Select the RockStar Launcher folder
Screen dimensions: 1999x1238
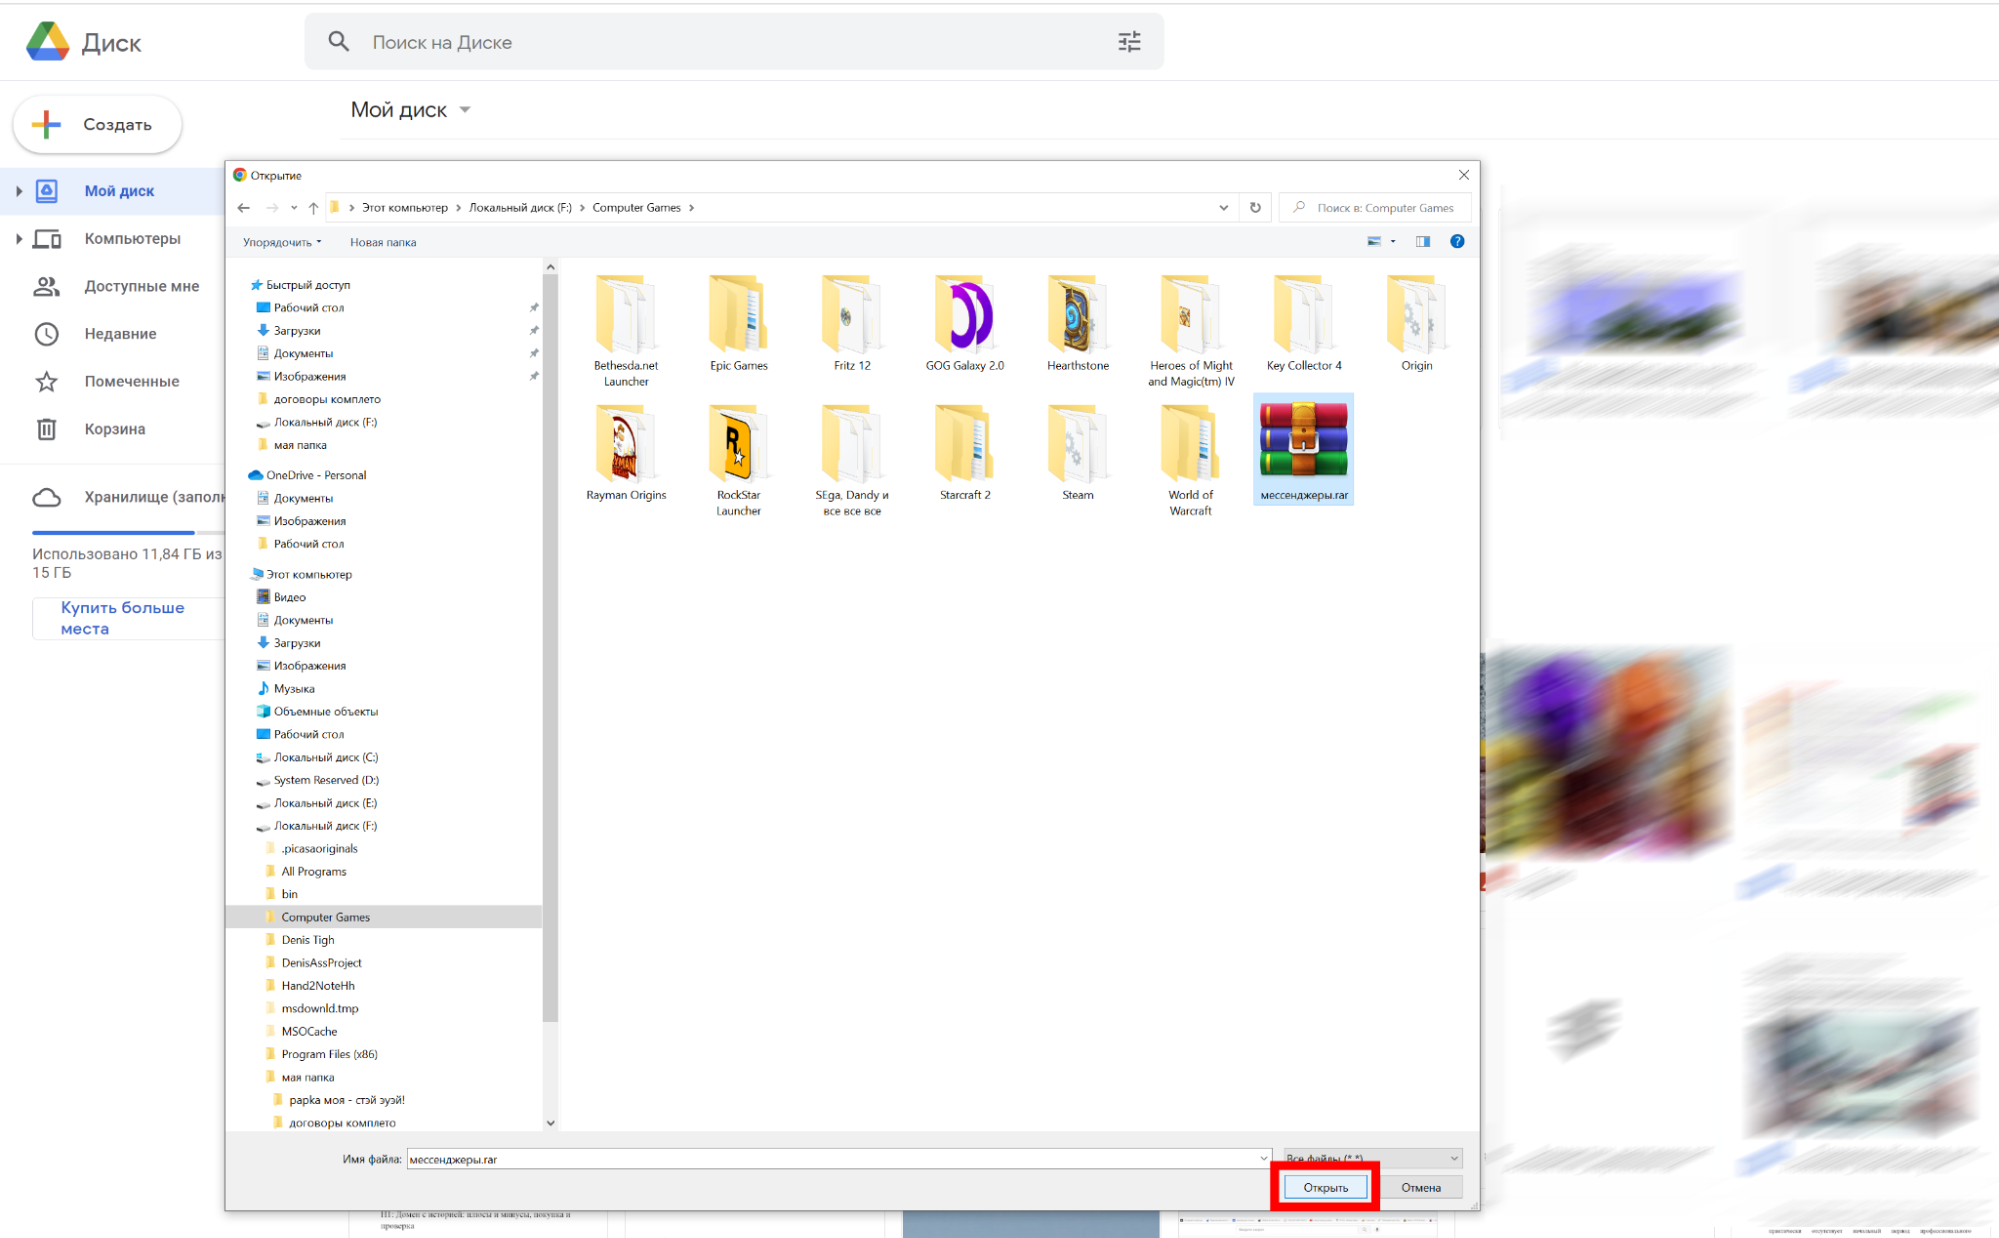tap(739, 460)
